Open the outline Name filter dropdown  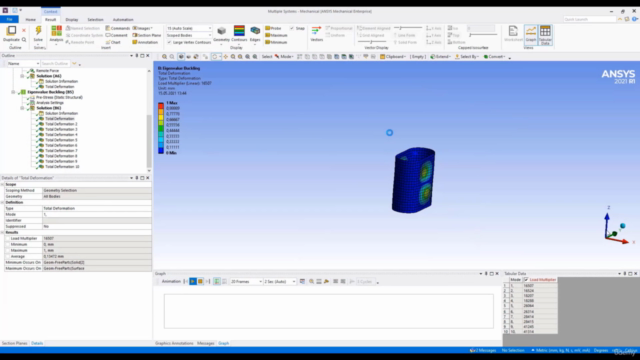pos(23,64)
